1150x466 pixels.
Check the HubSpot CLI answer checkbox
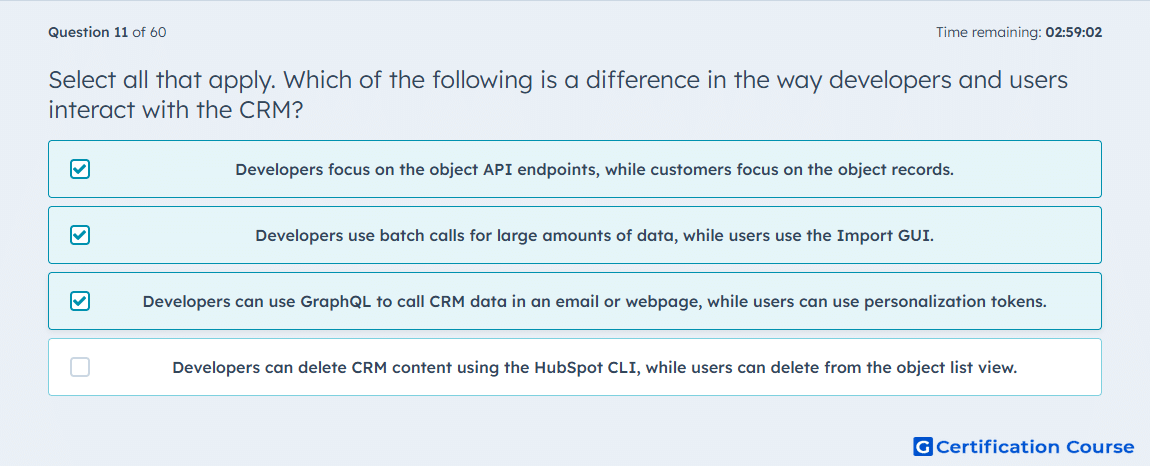click(80, 367)
